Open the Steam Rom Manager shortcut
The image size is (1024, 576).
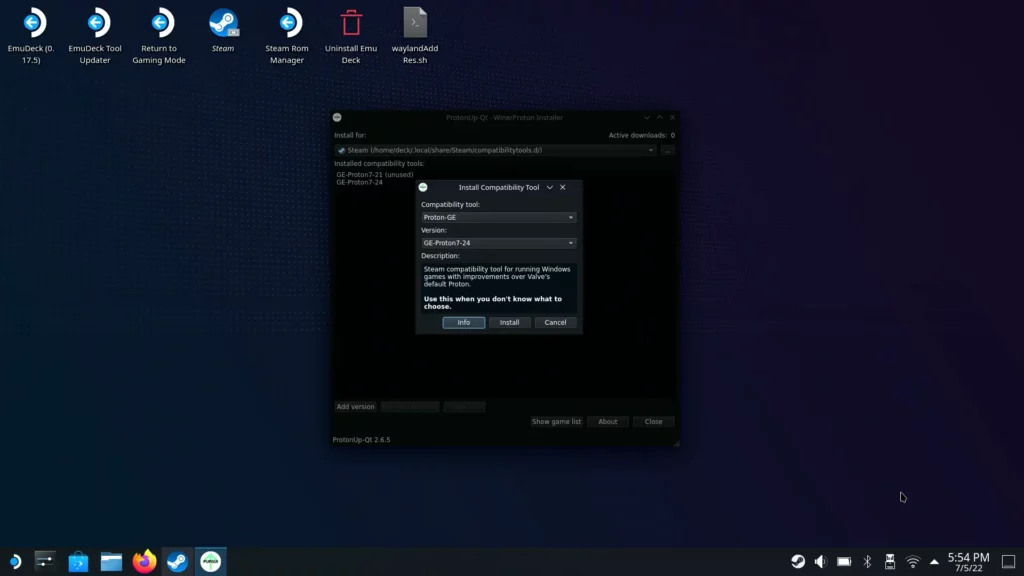[x=287, y=36]
